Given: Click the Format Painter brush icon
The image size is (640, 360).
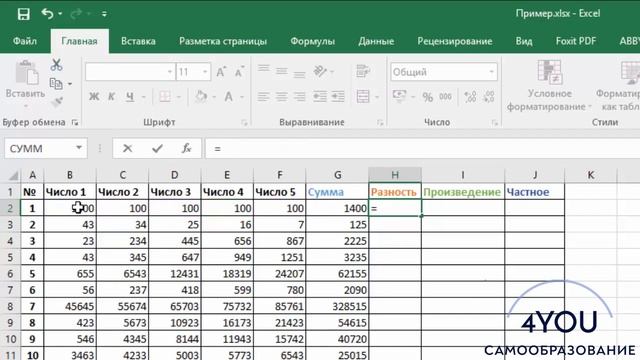Looking at the screenshot, I should (57, 101).
